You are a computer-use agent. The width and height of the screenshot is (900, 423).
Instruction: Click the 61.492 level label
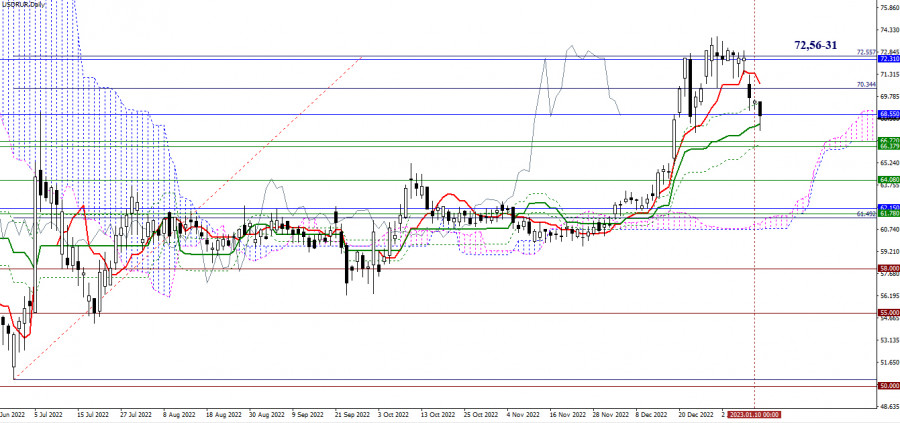point(866,214)
